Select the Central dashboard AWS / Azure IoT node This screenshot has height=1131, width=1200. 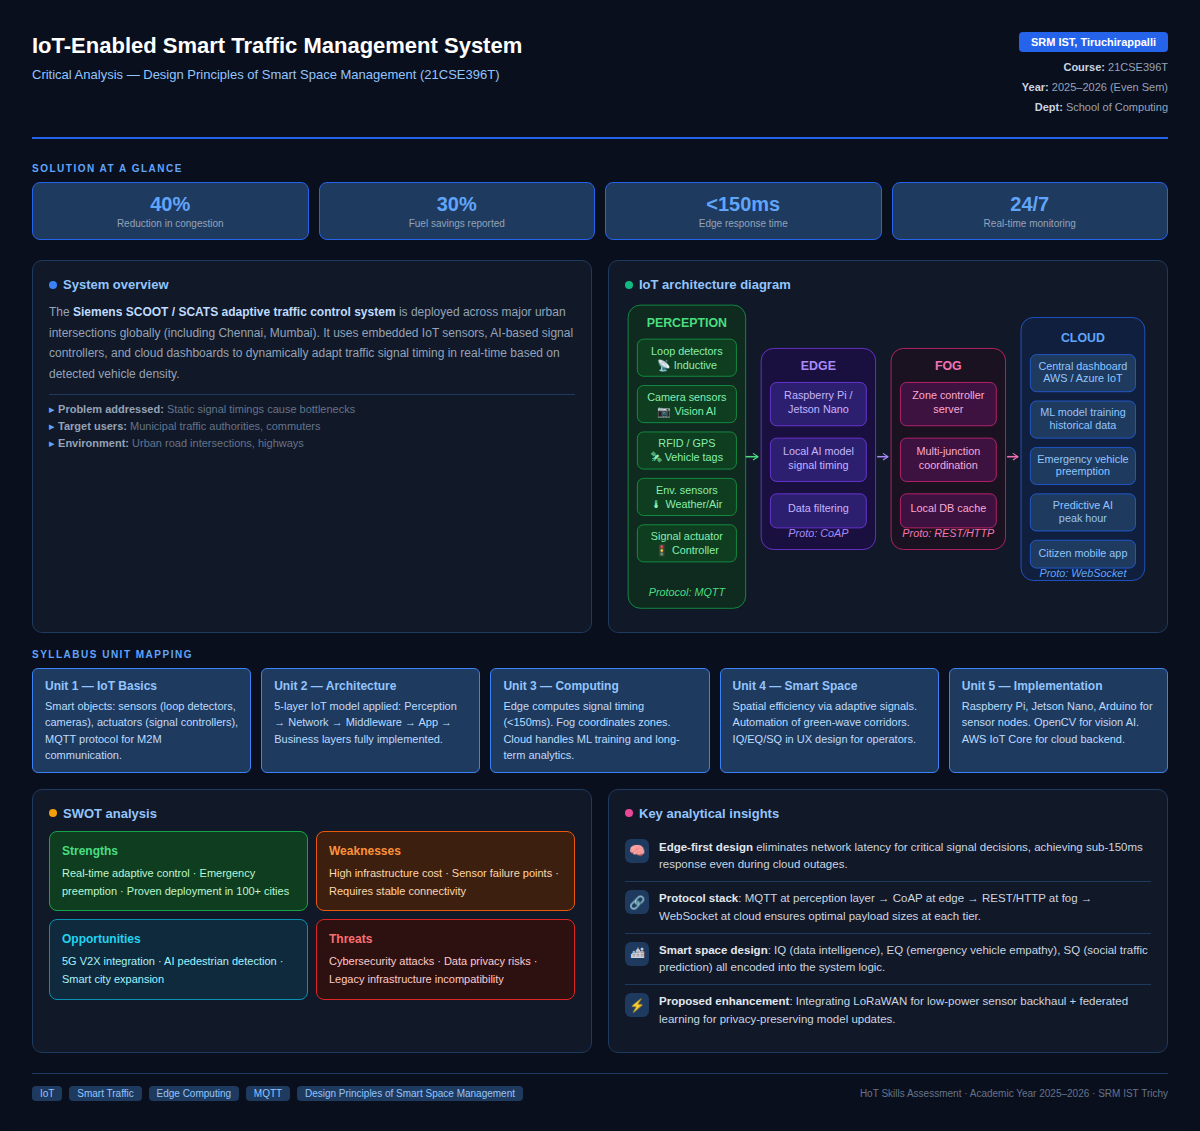point(1083,373)
